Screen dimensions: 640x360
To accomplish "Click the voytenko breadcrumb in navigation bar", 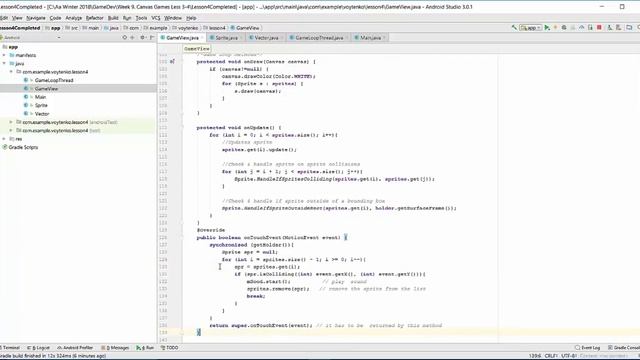I will click(x=185, y=28).
